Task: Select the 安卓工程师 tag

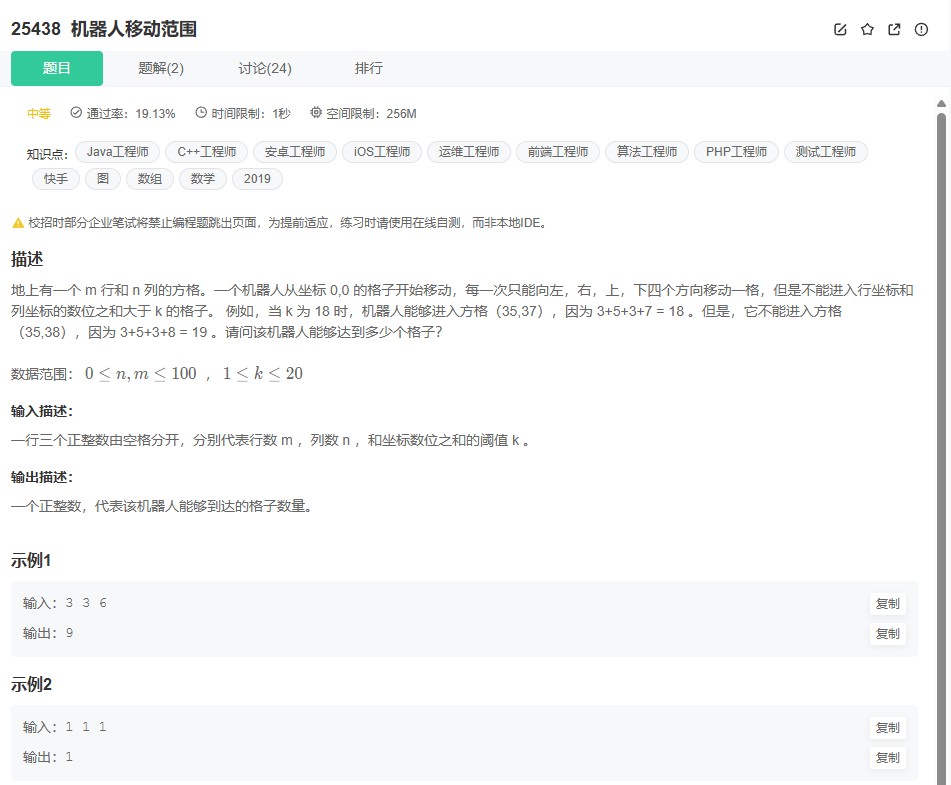Action: (x=295, y=152)
